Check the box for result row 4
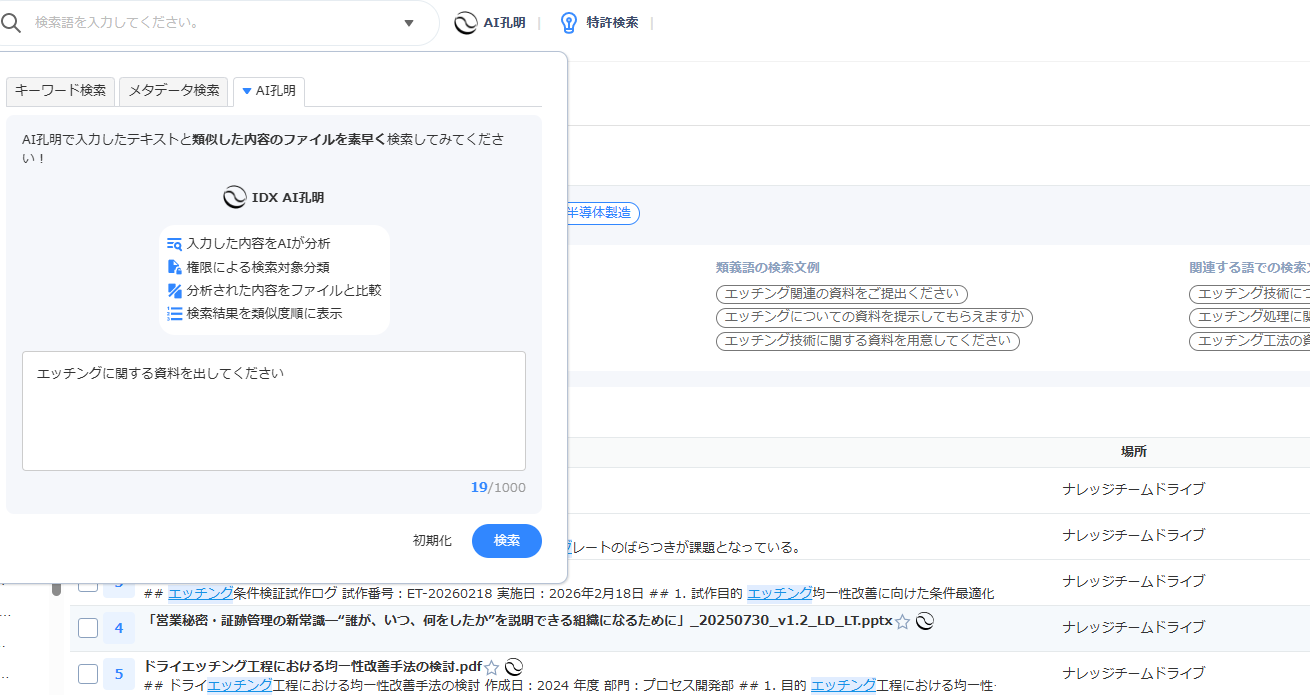1310x695 pixels. [x=88, y=628]
